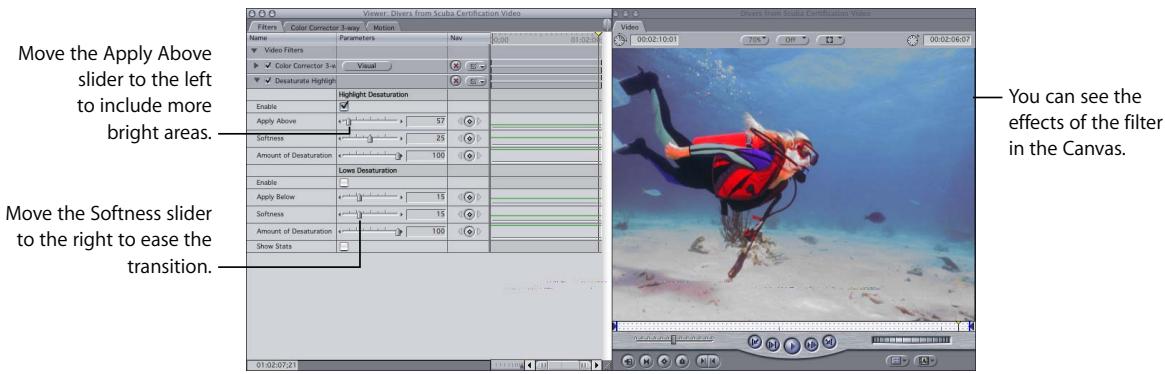Check the Lows Desaturation Enable checkbox
1165x374 pixels.
[x=344, y=182]
